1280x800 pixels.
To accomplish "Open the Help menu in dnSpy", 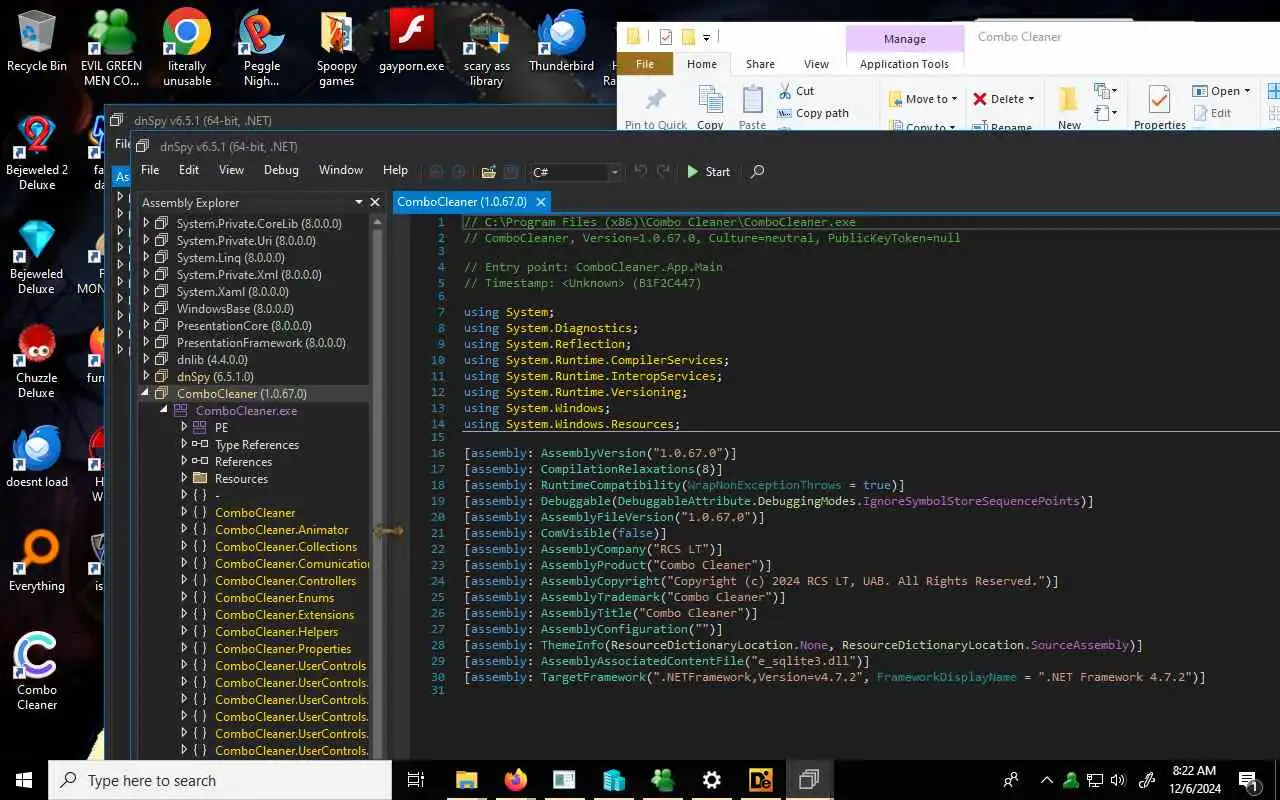I will tap(395, 170).
